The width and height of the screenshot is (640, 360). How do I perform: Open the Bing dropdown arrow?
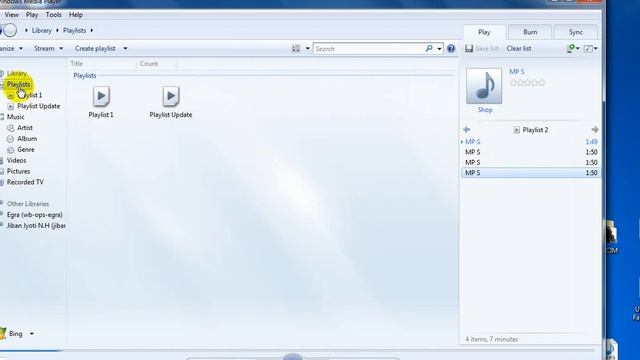tap(31, 334)
